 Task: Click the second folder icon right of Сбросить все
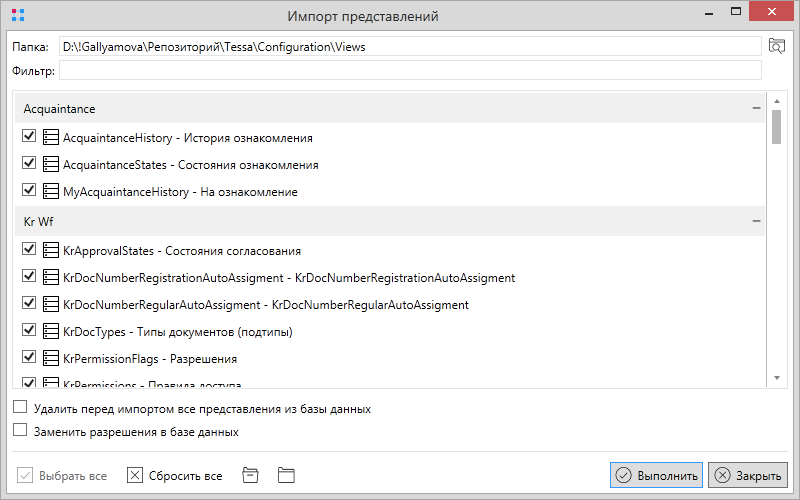point(286,475)
